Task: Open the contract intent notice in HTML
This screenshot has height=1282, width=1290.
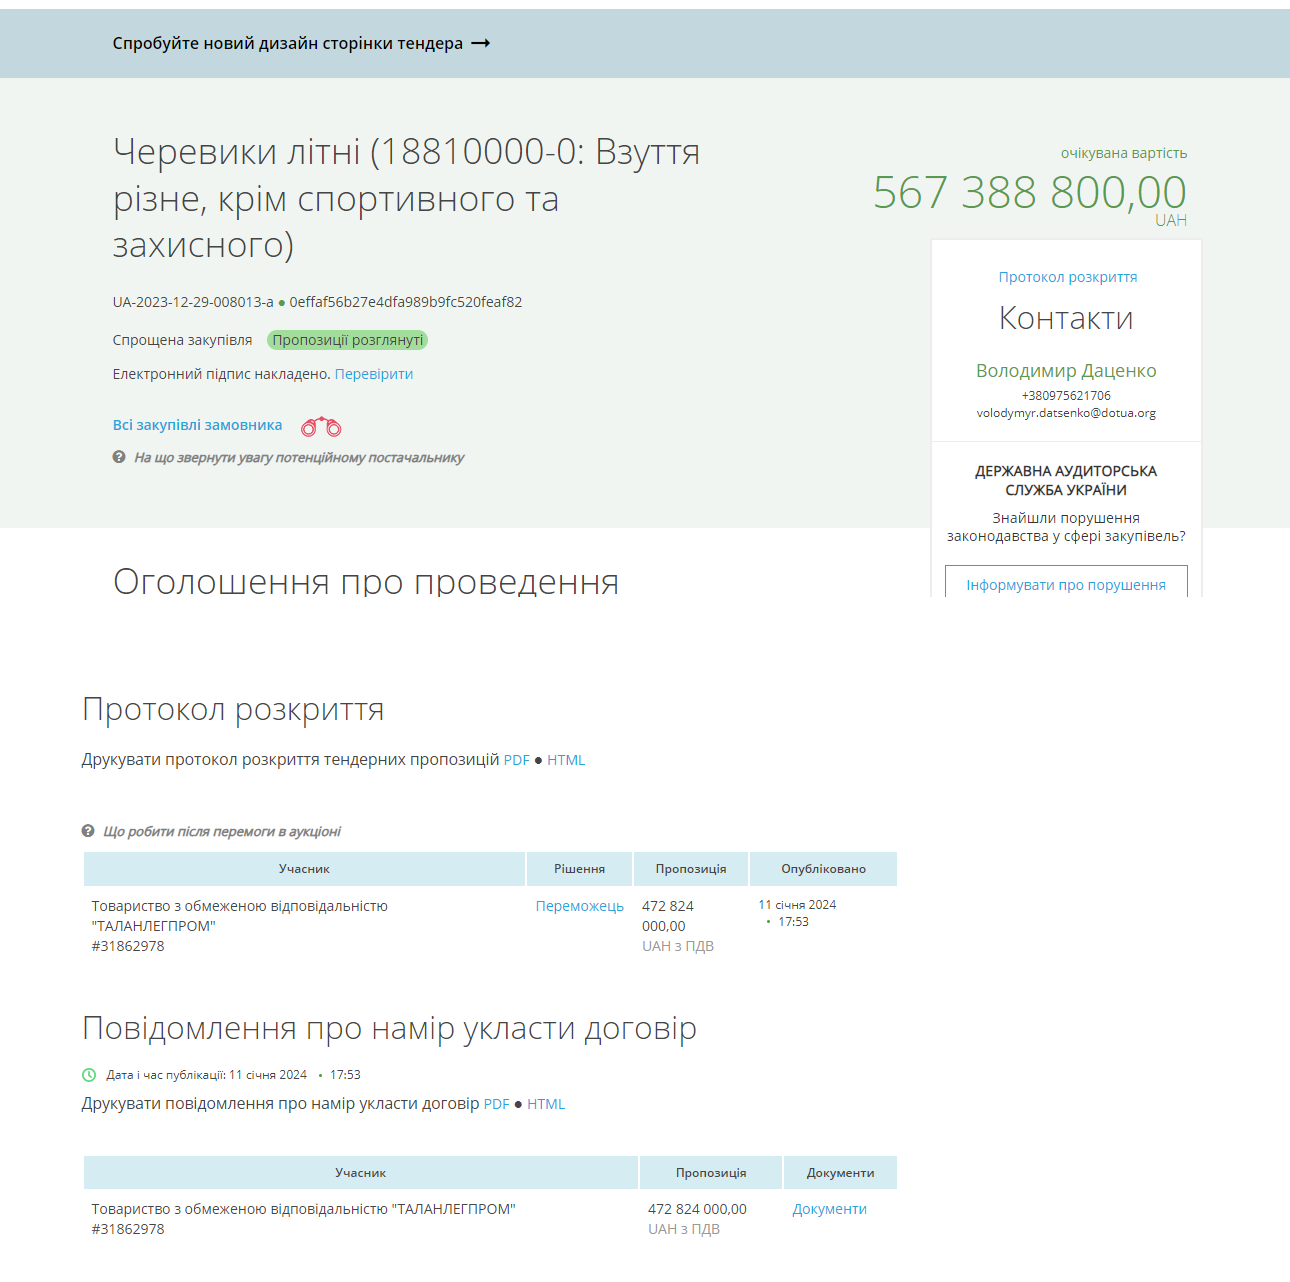Action: [x=546, y=1104]
